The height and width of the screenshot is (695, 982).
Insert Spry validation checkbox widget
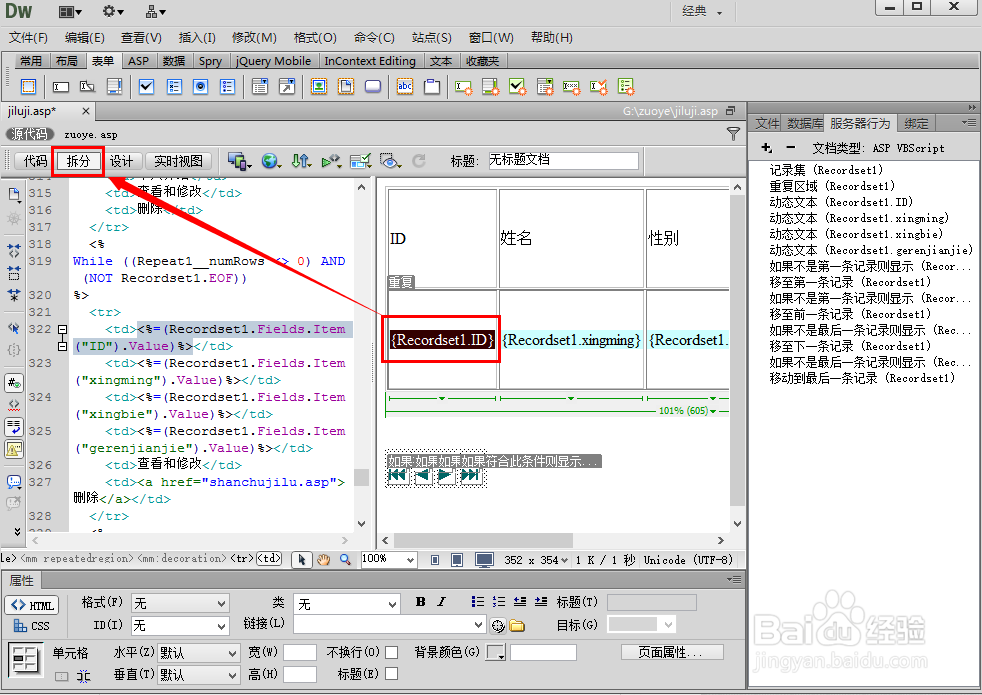[518, 86]
